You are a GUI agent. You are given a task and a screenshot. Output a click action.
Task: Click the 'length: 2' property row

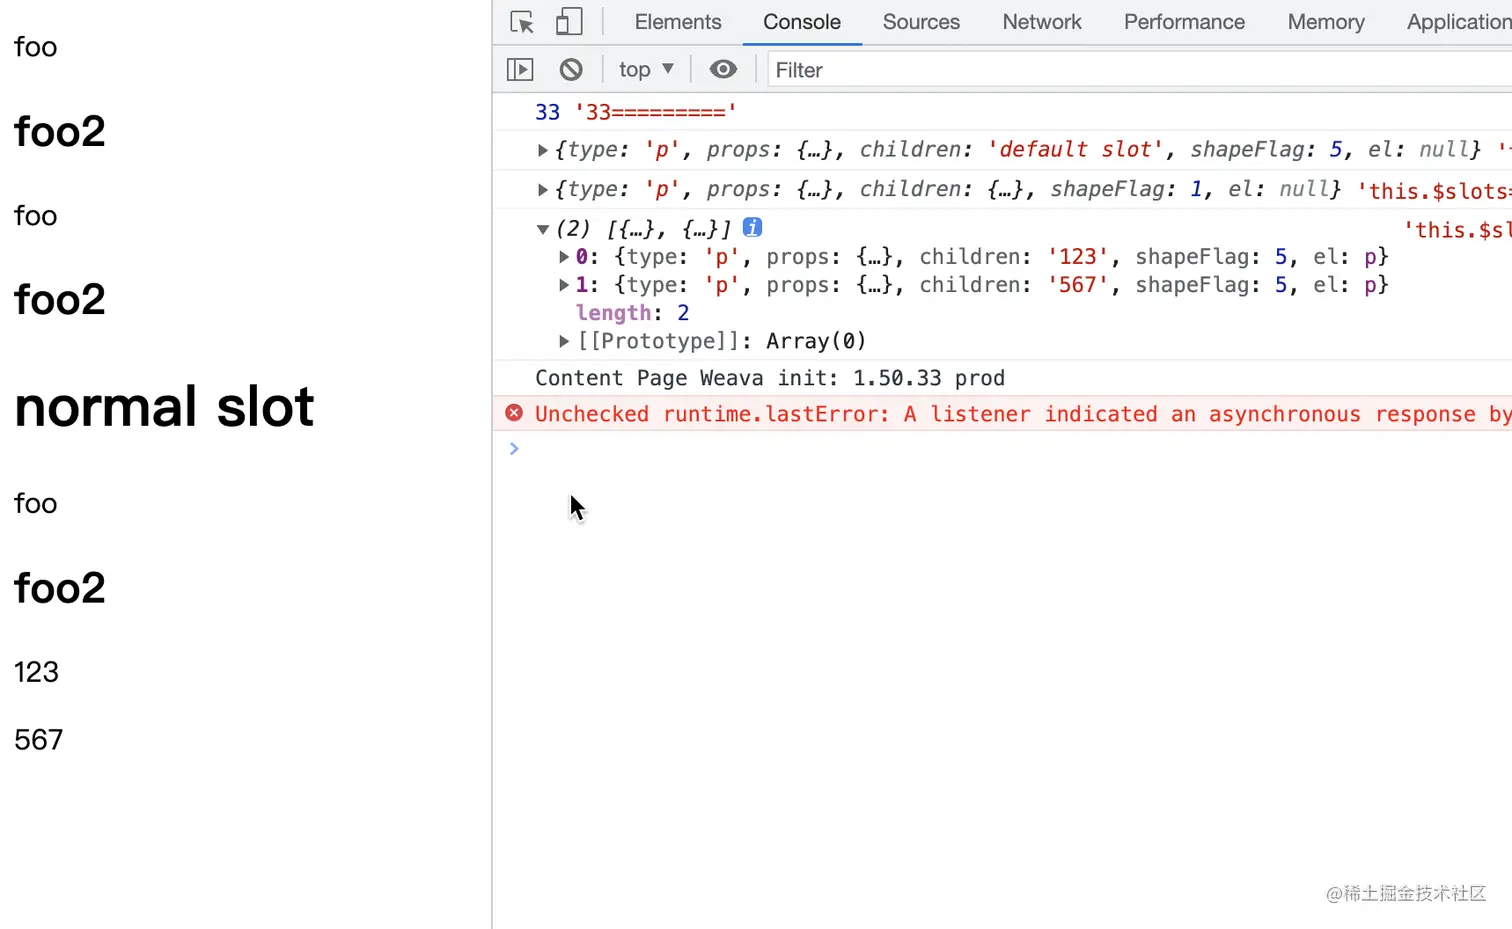point(632,313)
